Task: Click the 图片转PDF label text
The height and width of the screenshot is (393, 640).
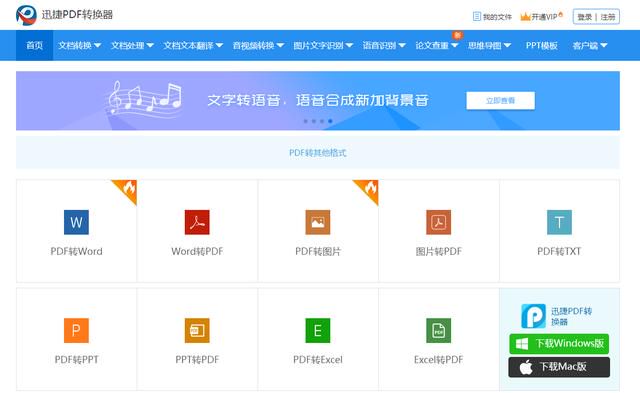Action: click(438, 251)
